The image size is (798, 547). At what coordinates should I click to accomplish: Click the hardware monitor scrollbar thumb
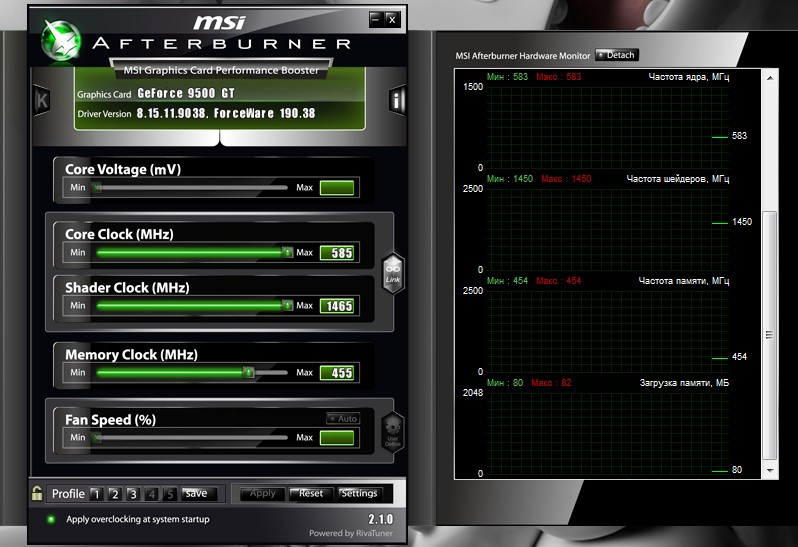click(770, 334)
